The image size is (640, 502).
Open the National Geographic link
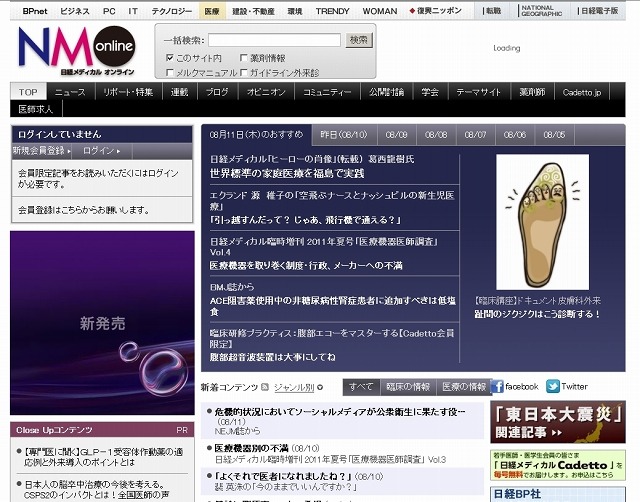541,11
